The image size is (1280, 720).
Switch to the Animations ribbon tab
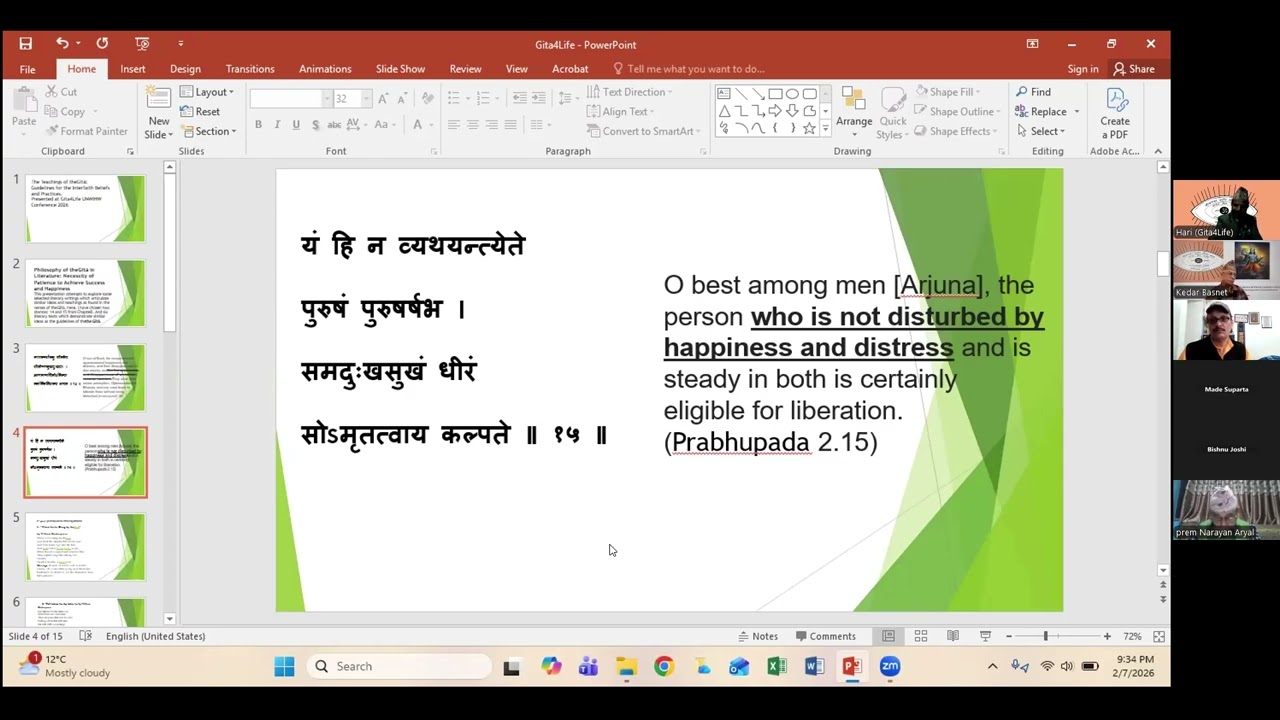325,69
